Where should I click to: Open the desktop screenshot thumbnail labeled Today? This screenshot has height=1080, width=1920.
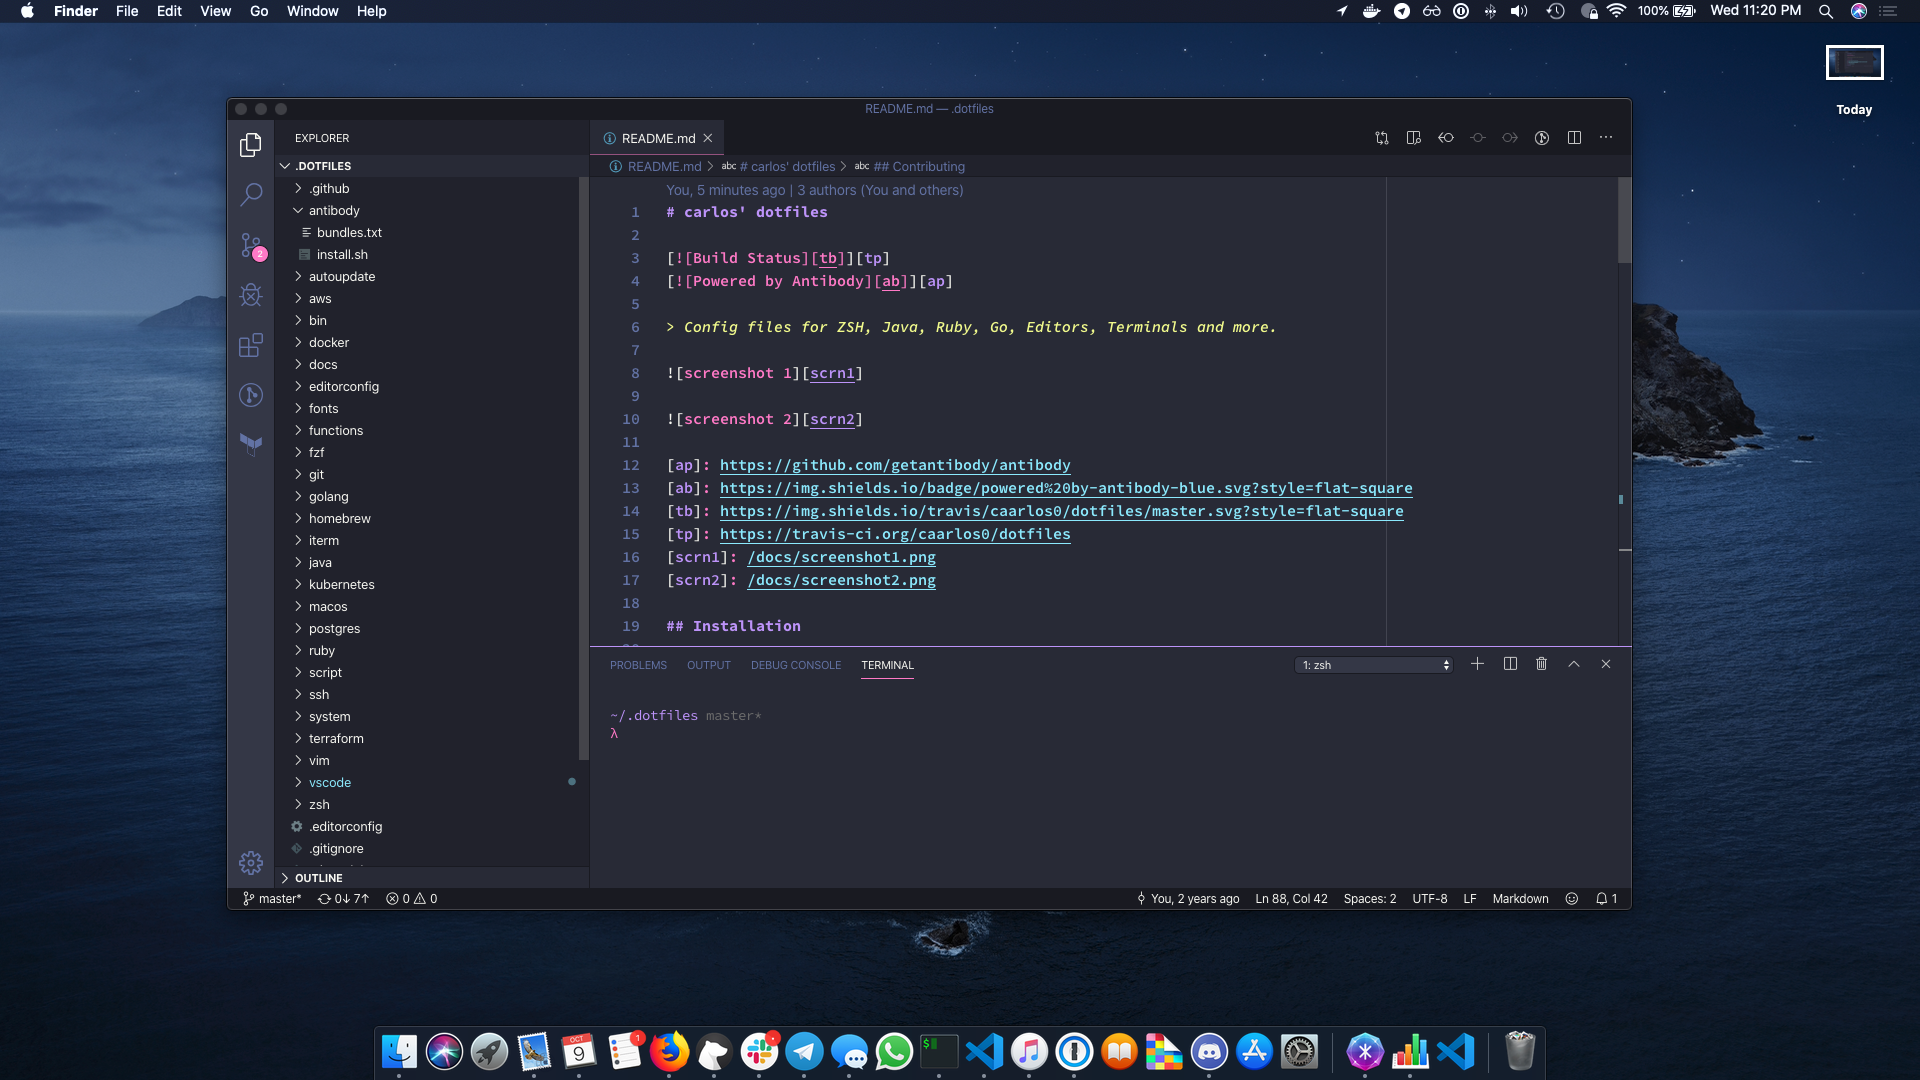(x=1854, y=63)
